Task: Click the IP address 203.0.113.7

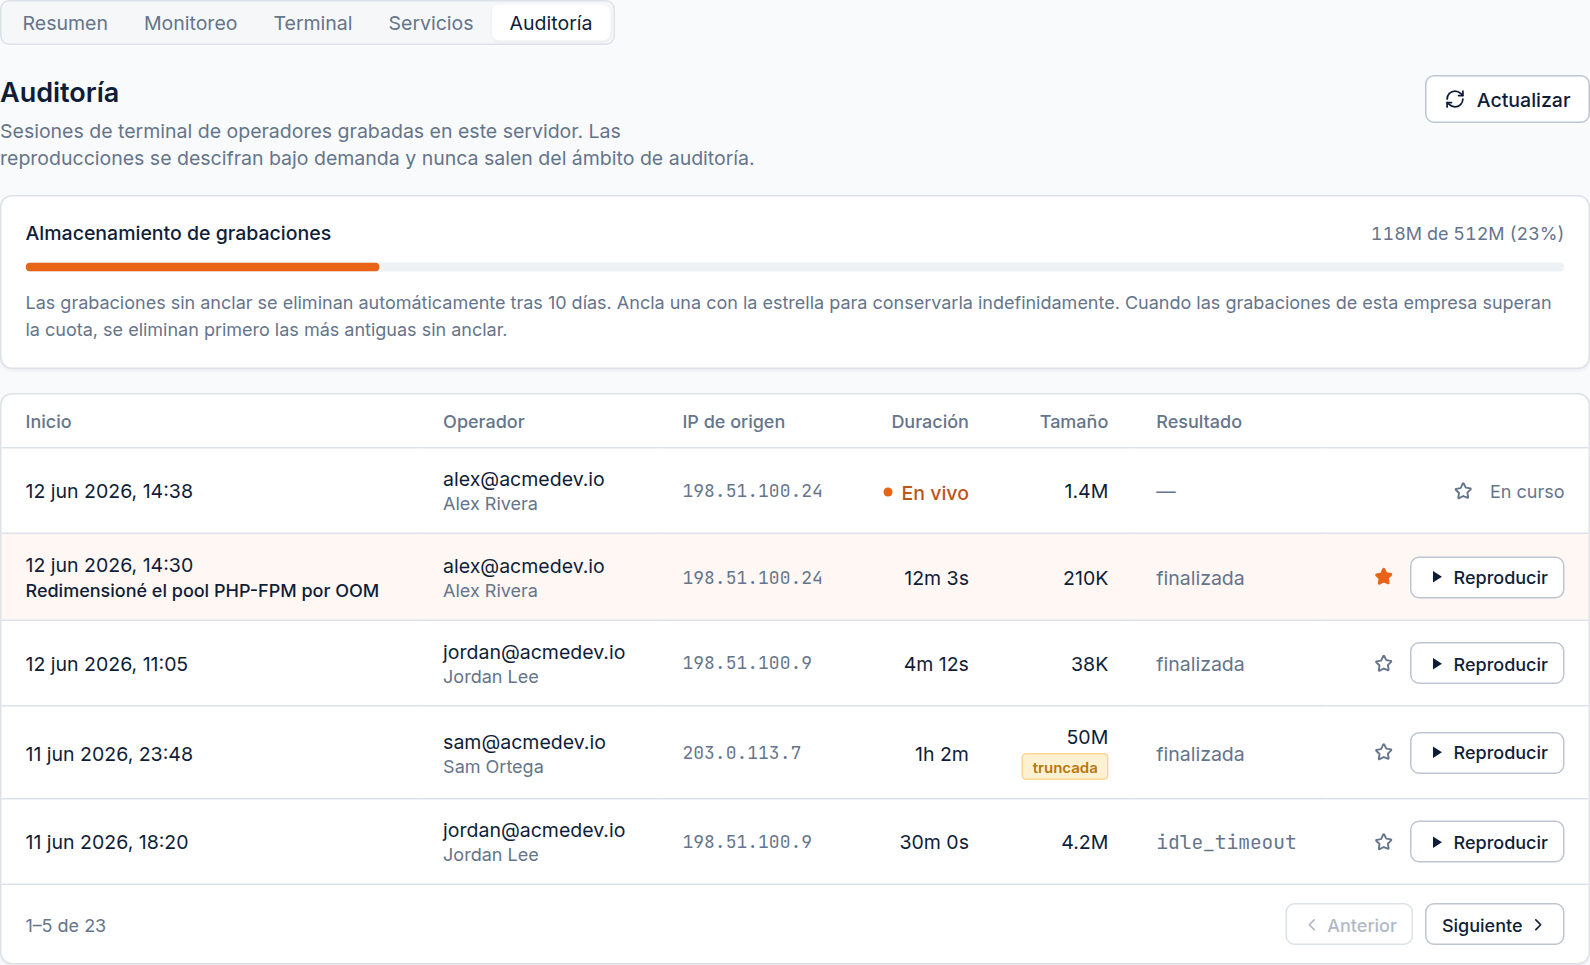Action: tap(742, 753)
